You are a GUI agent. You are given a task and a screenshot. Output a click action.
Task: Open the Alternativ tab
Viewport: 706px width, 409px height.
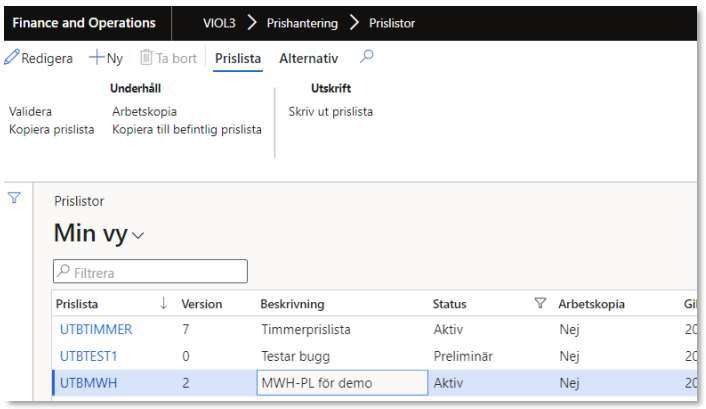tap(308, 58)
